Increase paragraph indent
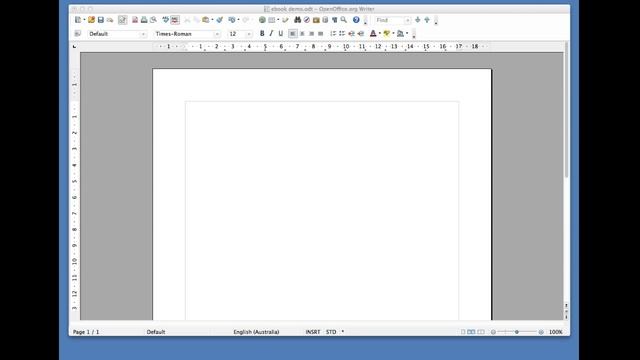The height and width of the screenshot is (360, 640). coord(361,33)
